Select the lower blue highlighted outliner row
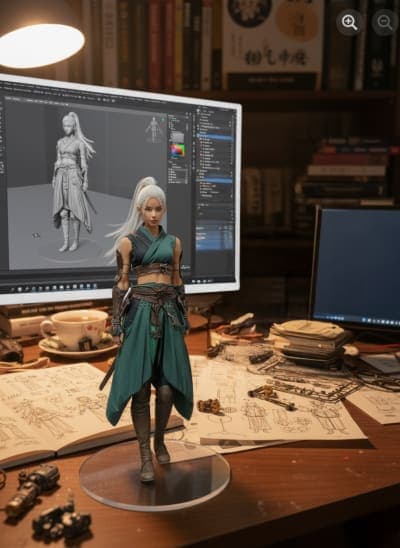This screenshot has height=548, width=400. click(x=215, y=180)
